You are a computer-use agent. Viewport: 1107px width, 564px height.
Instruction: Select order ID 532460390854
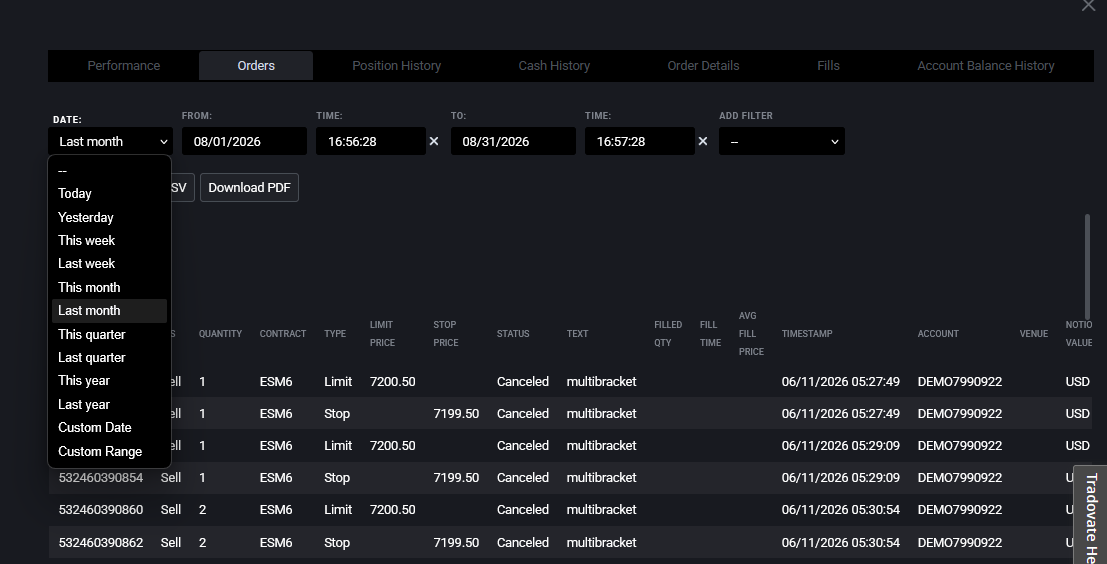pyautogui.click(x=100, y=478)
